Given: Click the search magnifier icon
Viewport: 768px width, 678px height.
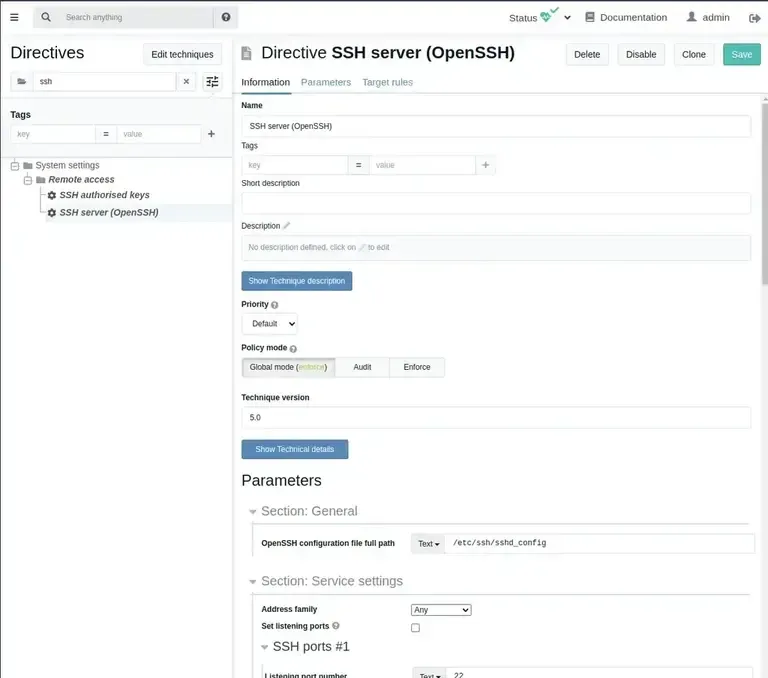Looking at the screenshot, I should (x=46, y=17).
